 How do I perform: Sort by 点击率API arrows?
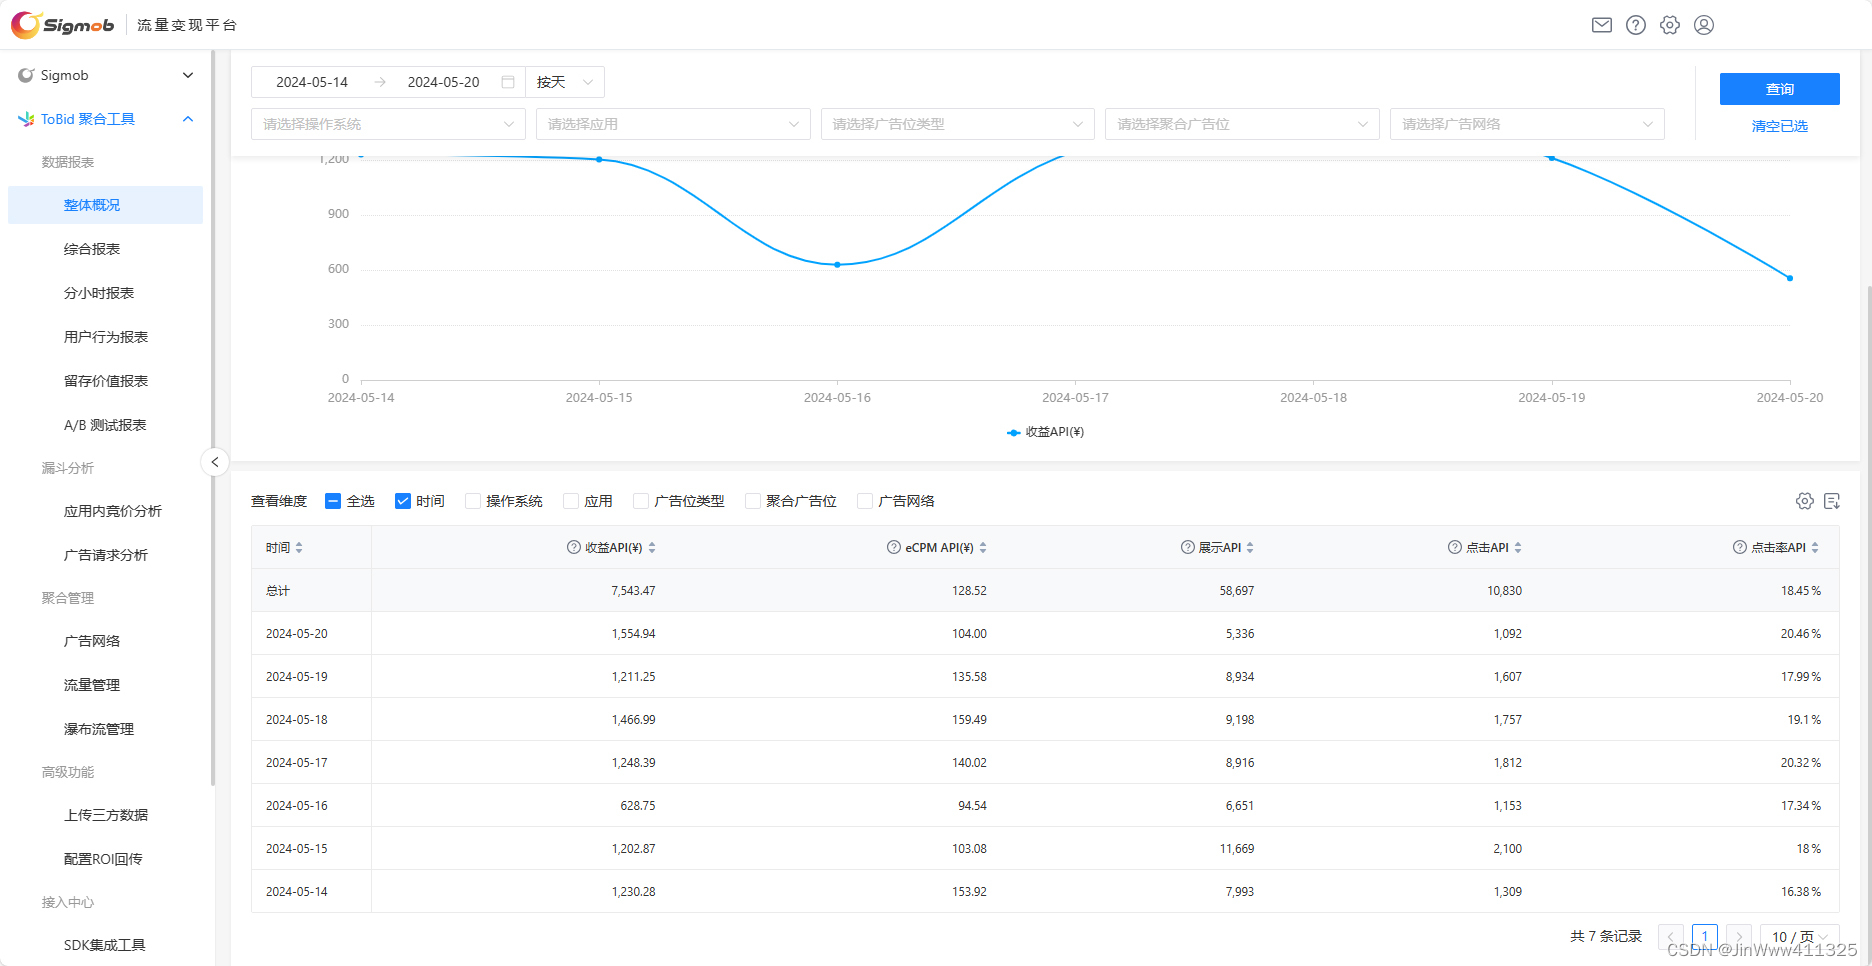point(1815,548)
